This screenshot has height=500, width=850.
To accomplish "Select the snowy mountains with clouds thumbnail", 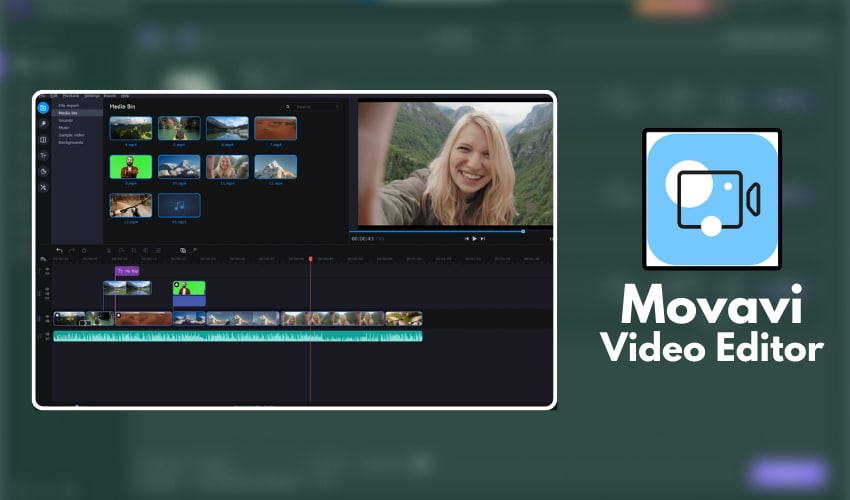I will coord(179,167).
